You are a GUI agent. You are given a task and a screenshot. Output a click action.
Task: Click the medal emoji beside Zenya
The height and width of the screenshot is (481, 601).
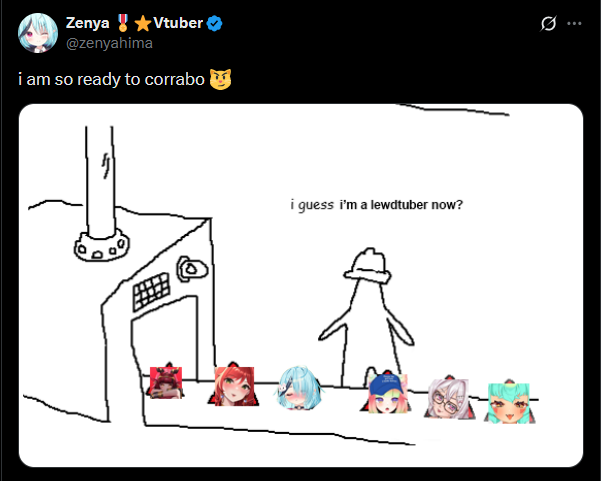(123, 23)
